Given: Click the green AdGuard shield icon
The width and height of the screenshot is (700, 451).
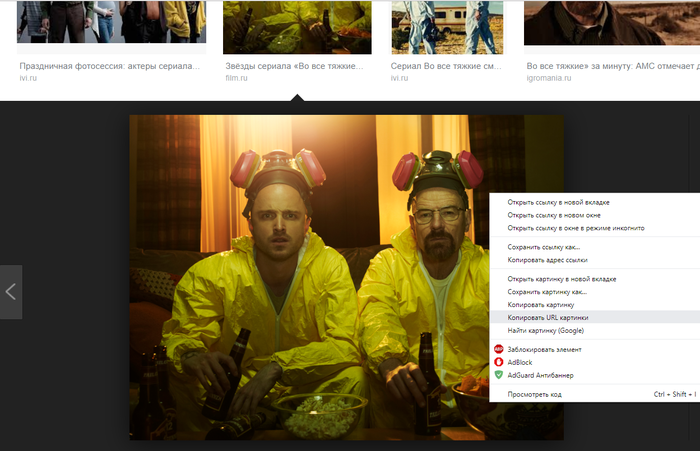Looking at the screenshot, I should tap(499, 375).
